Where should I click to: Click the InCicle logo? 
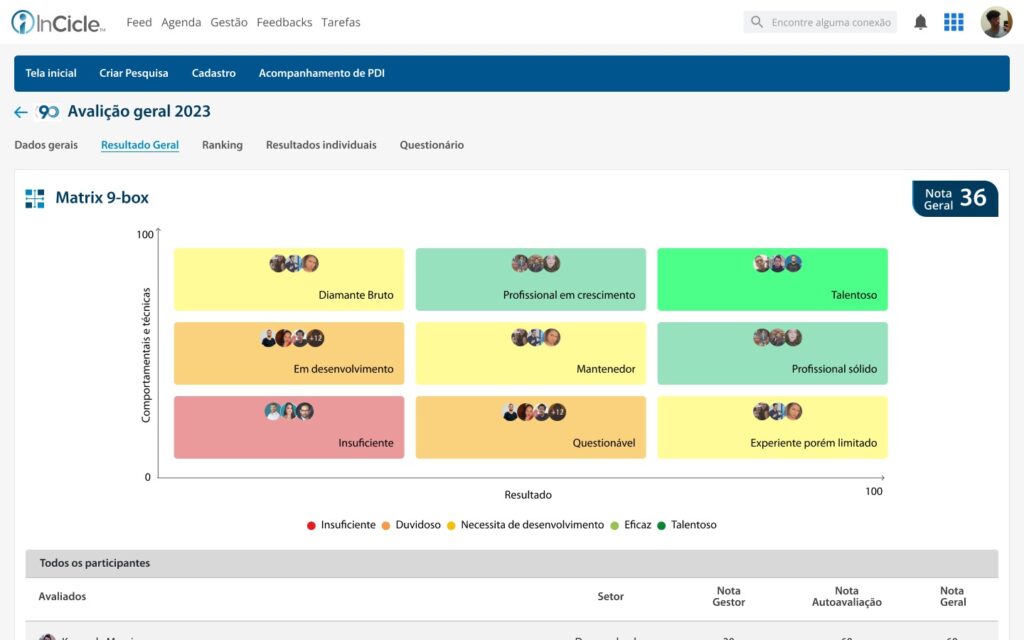[x=57, y=22]
